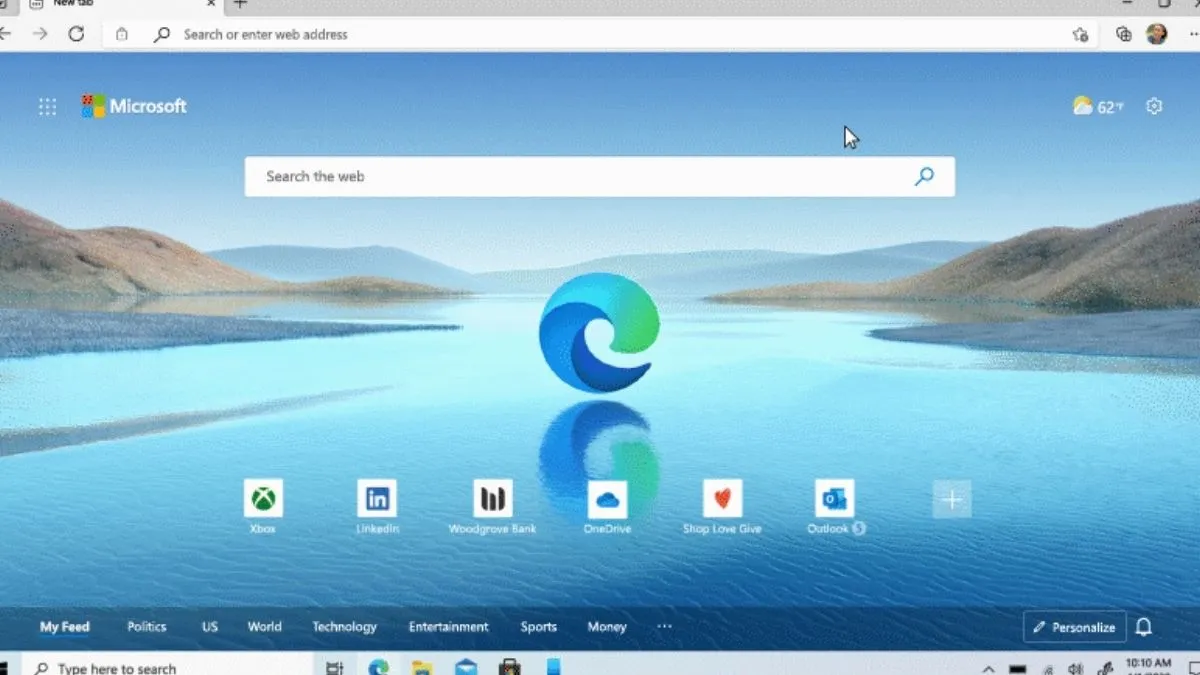Open the Woodgrove Bank quick link

tap(492, 499)
